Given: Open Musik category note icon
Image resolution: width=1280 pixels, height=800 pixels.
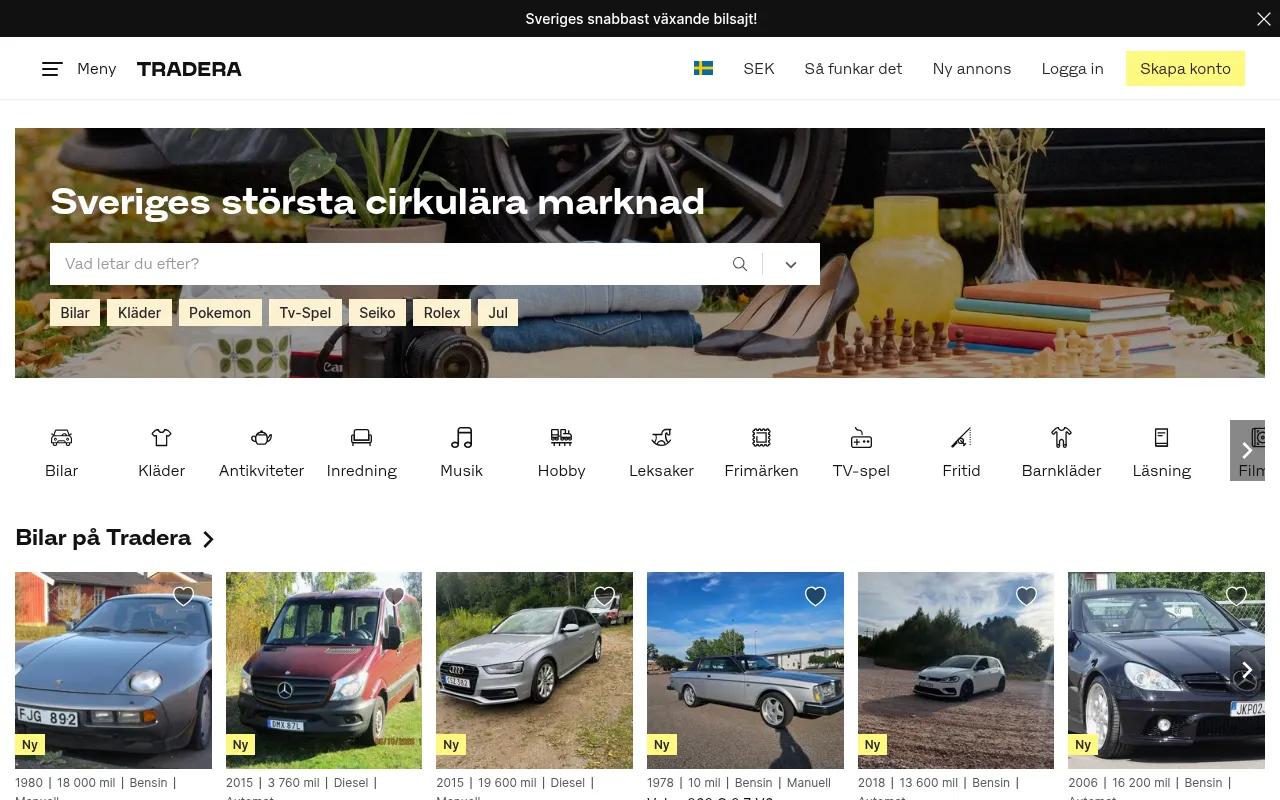Looking at the screenshot, I should [x=461, y=437].
